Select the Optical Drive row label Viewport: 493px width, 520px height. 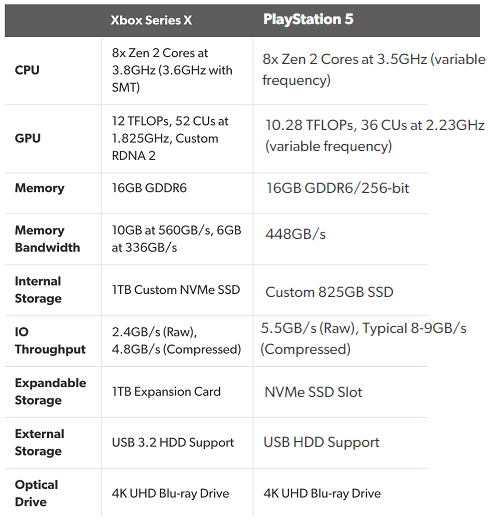click(36, 493)
